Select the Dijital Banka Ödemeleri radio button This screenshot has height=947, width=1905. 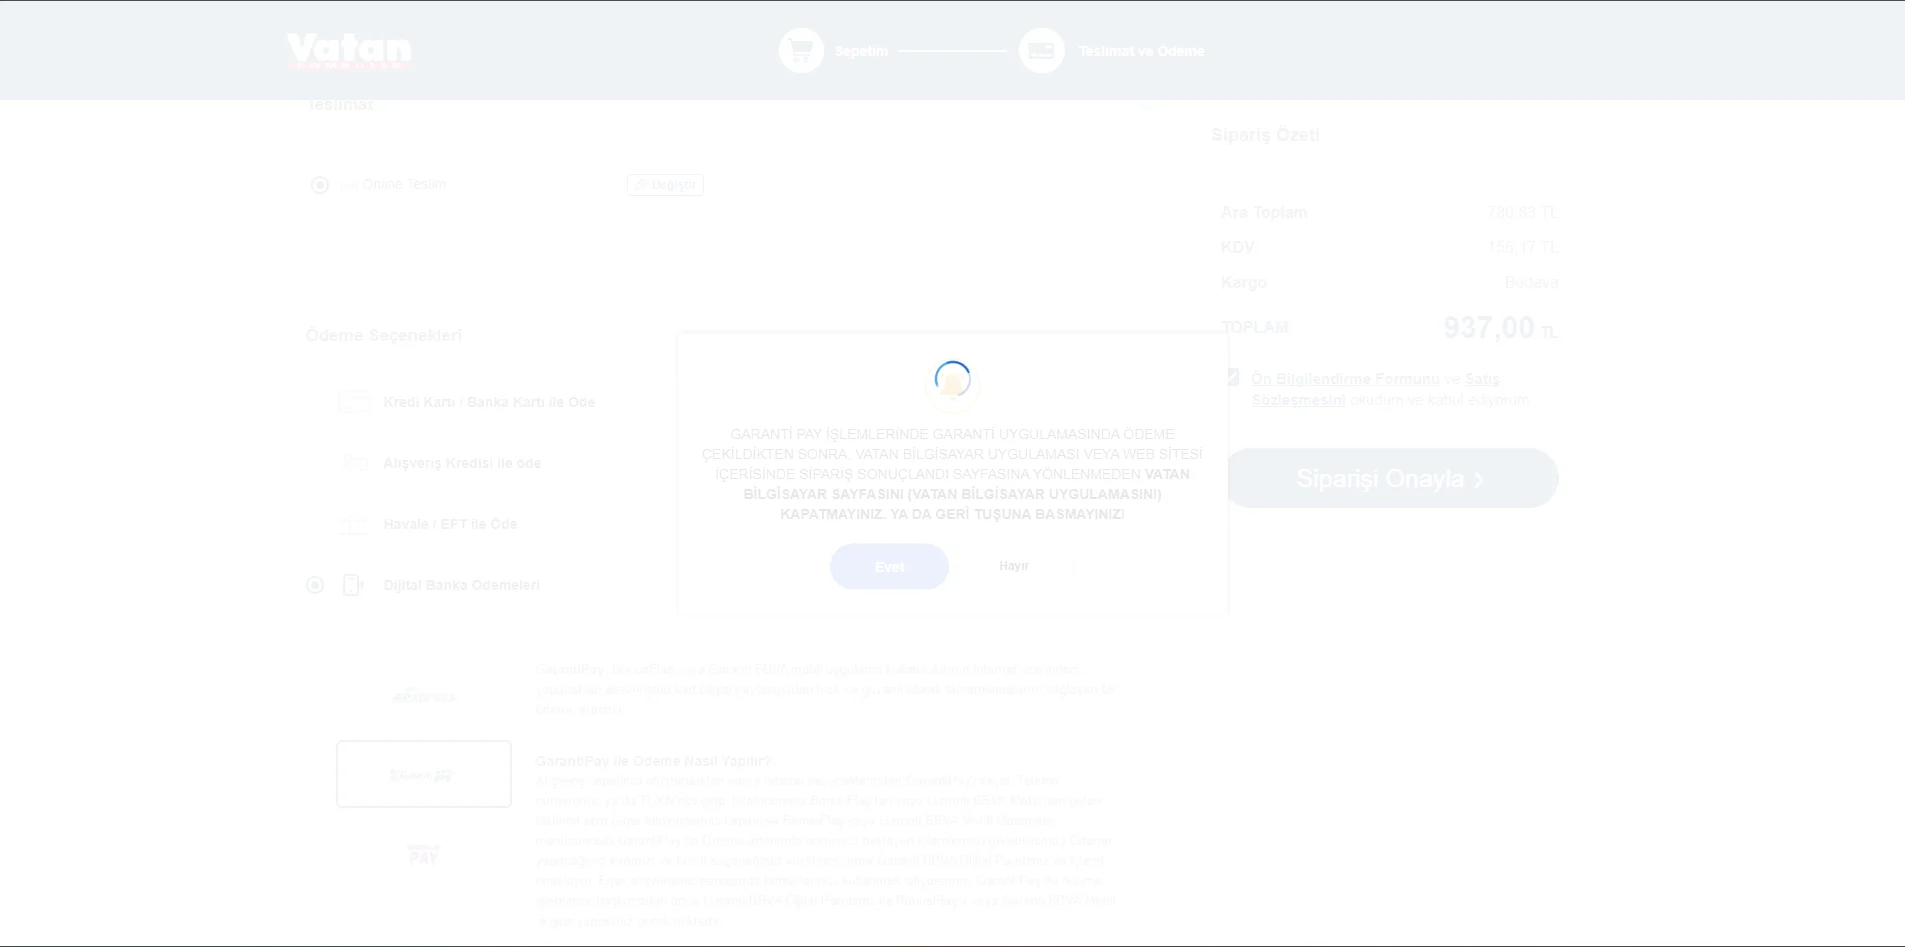click(x=315, y=585)
